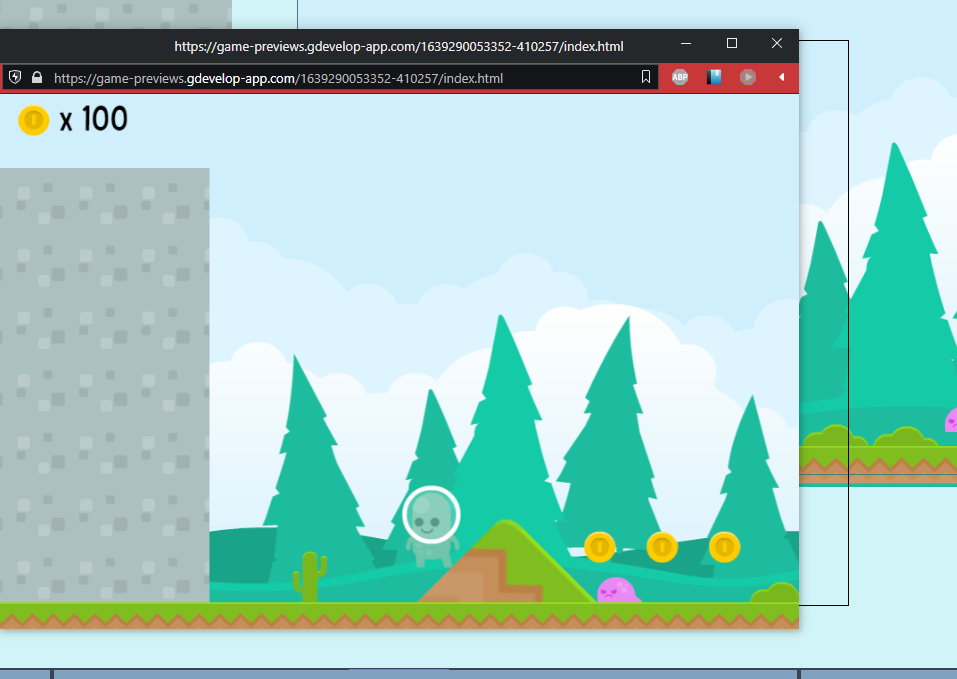Click the preview window title URL text
Image resolution: width=957 pixels, height=679 pixels.
click(x=399, y=46)
